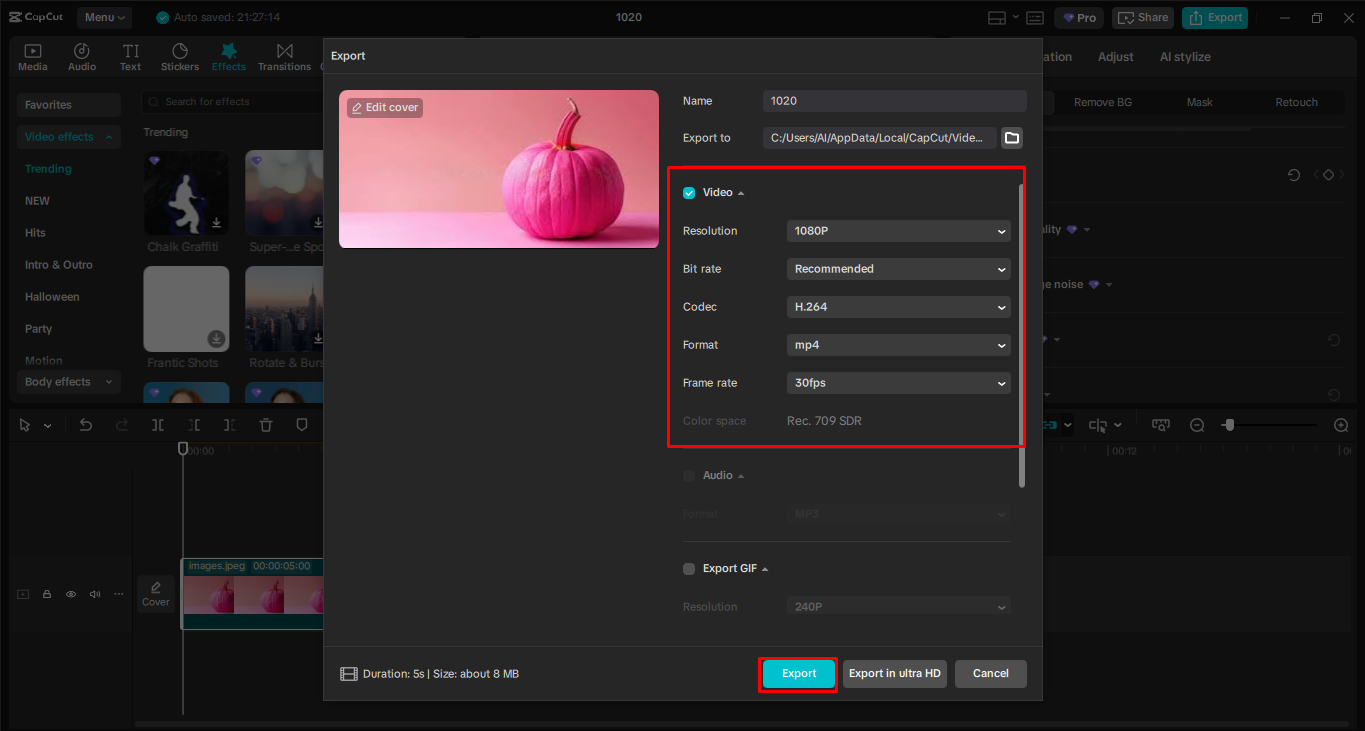Open the Frame rate dropdown showing 30fps
Viewport: 1365px width, 731px height.
click(x=897, y=382)
